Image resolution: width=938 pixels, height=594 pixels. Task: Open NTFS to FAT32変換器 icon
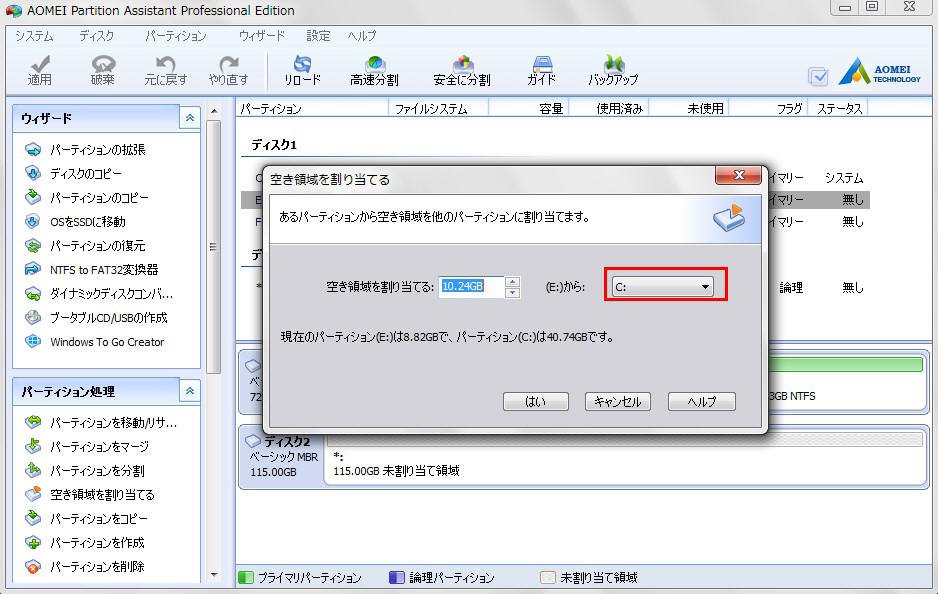(33, 269)
